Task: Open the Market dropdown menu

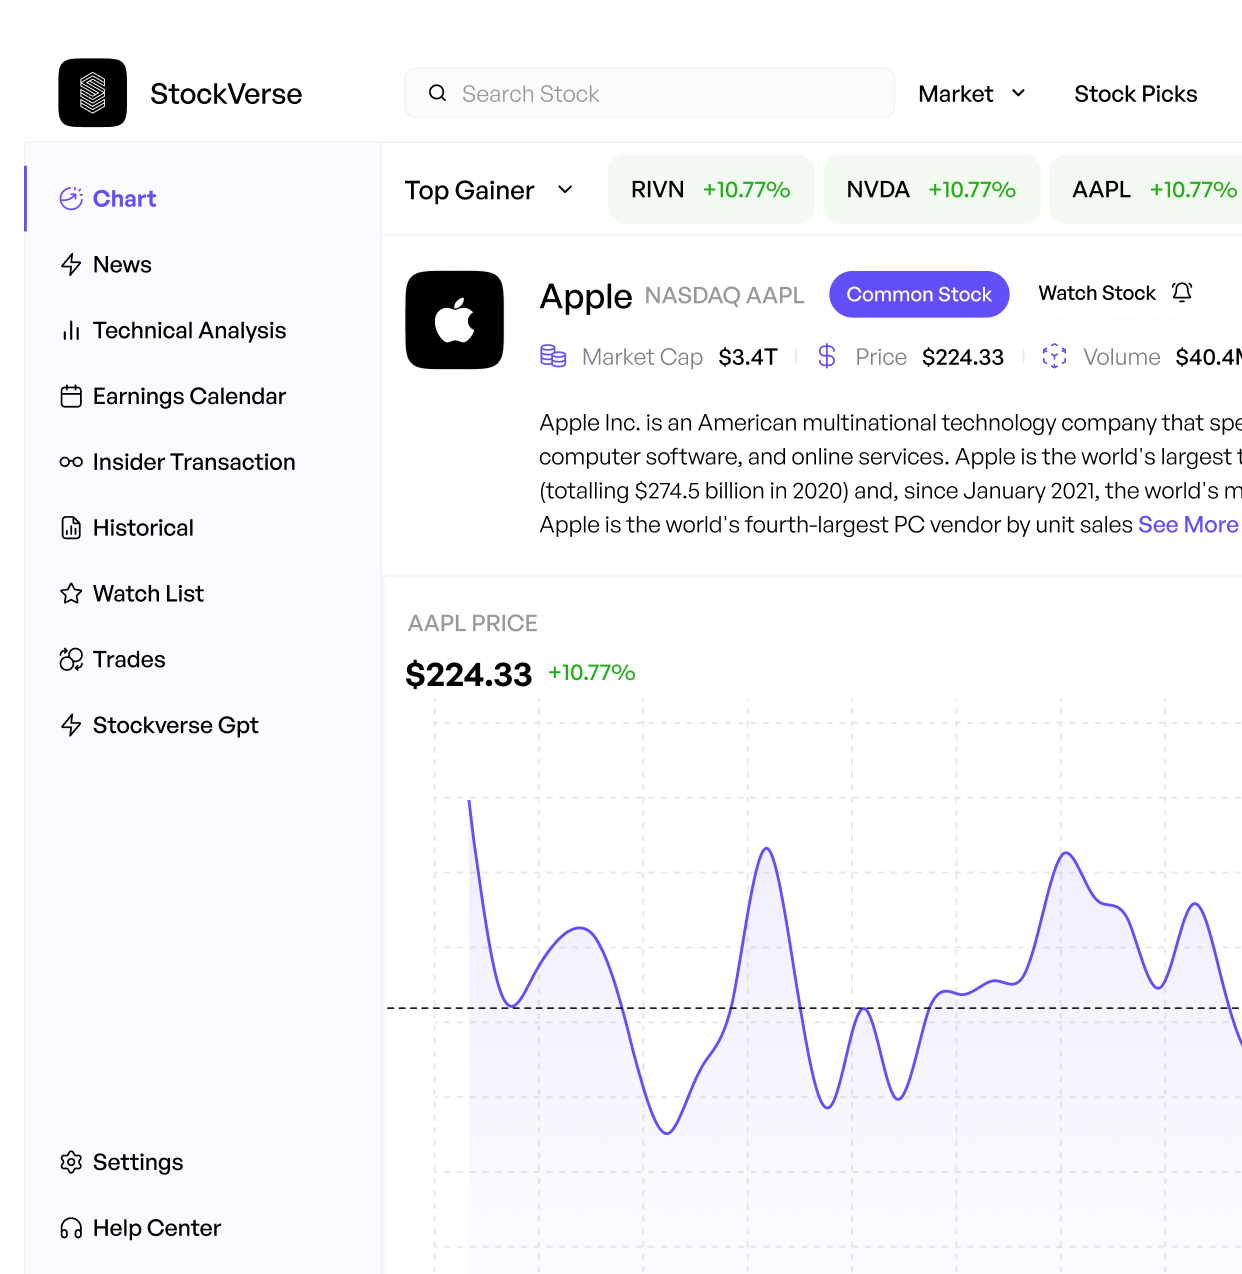Action: (972, 94)
